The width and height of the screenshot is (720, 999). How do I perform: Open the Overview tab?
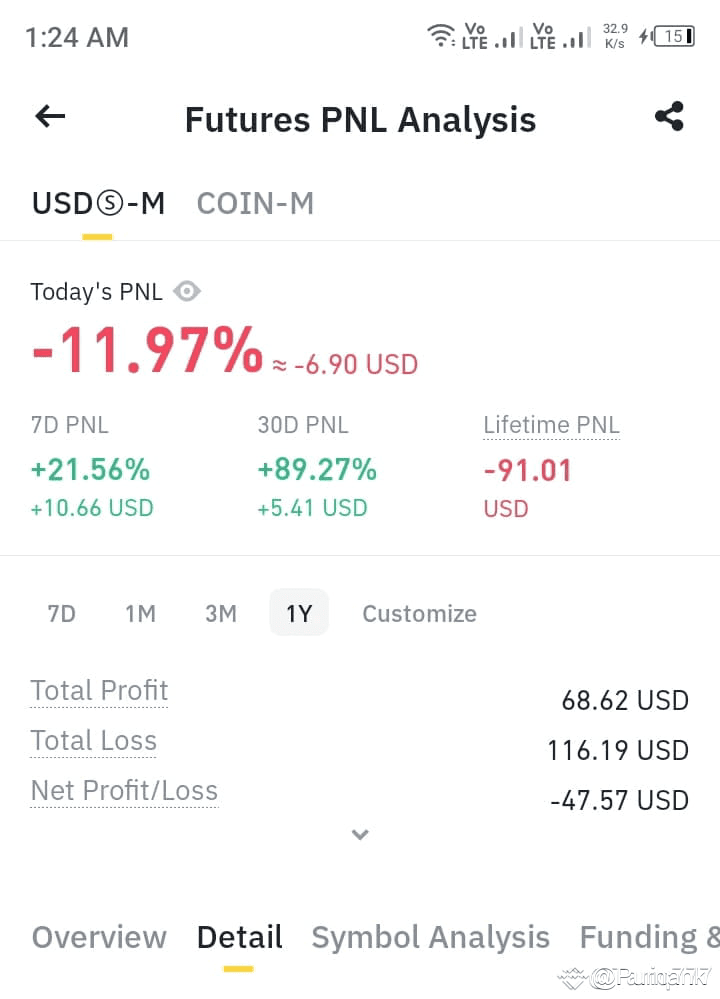[99, 937]
